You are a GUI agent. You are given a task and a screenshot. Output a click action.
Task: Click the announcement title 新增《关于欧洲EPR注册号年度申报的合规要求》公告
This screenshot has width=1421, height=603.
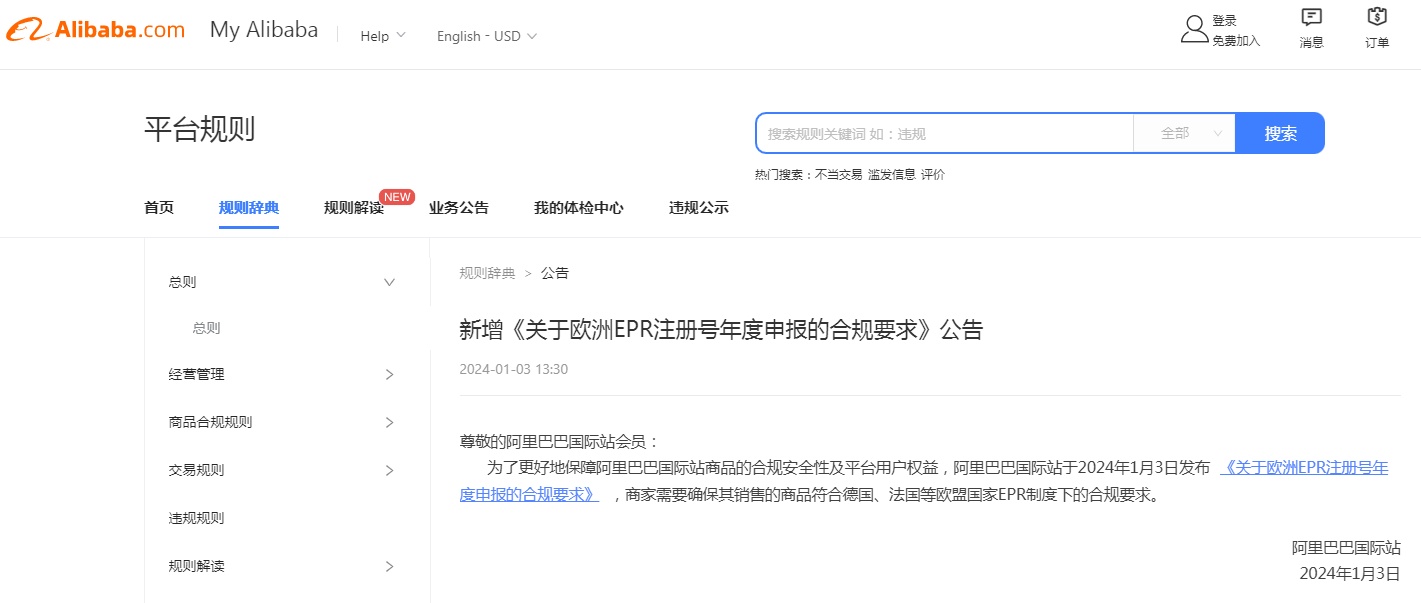coord(721,330)
